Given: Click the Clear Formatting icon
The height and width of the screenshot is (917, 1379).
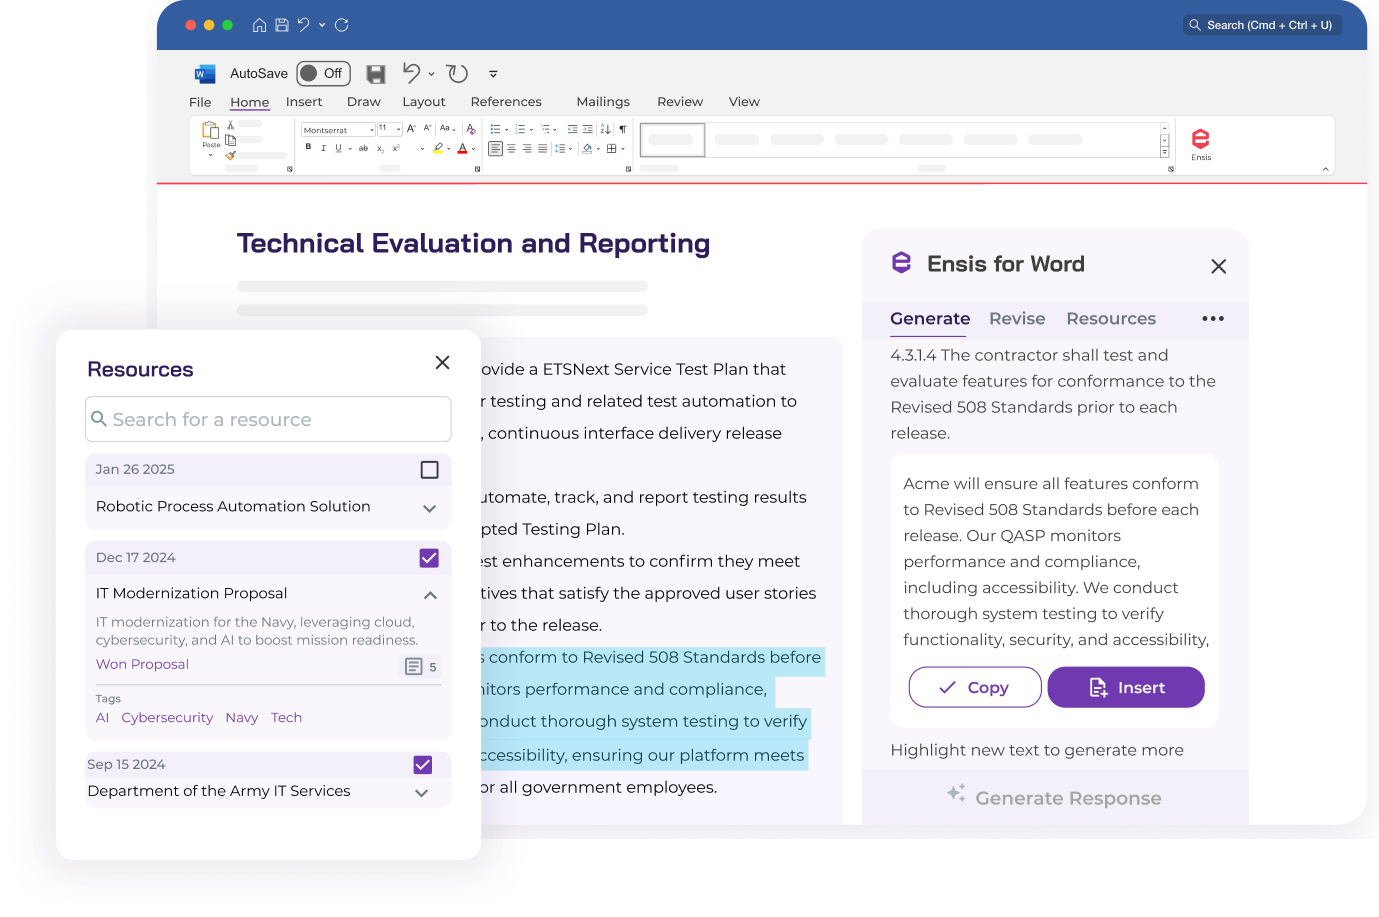Looking at the screenshot, I should point(471,129).
